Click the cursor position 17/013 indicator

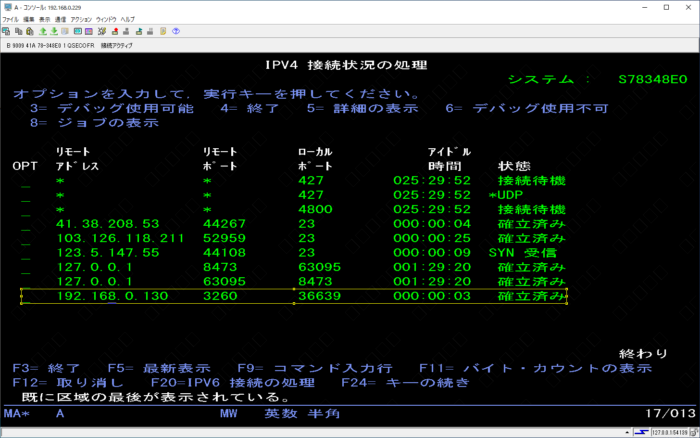tap(670, 413)
